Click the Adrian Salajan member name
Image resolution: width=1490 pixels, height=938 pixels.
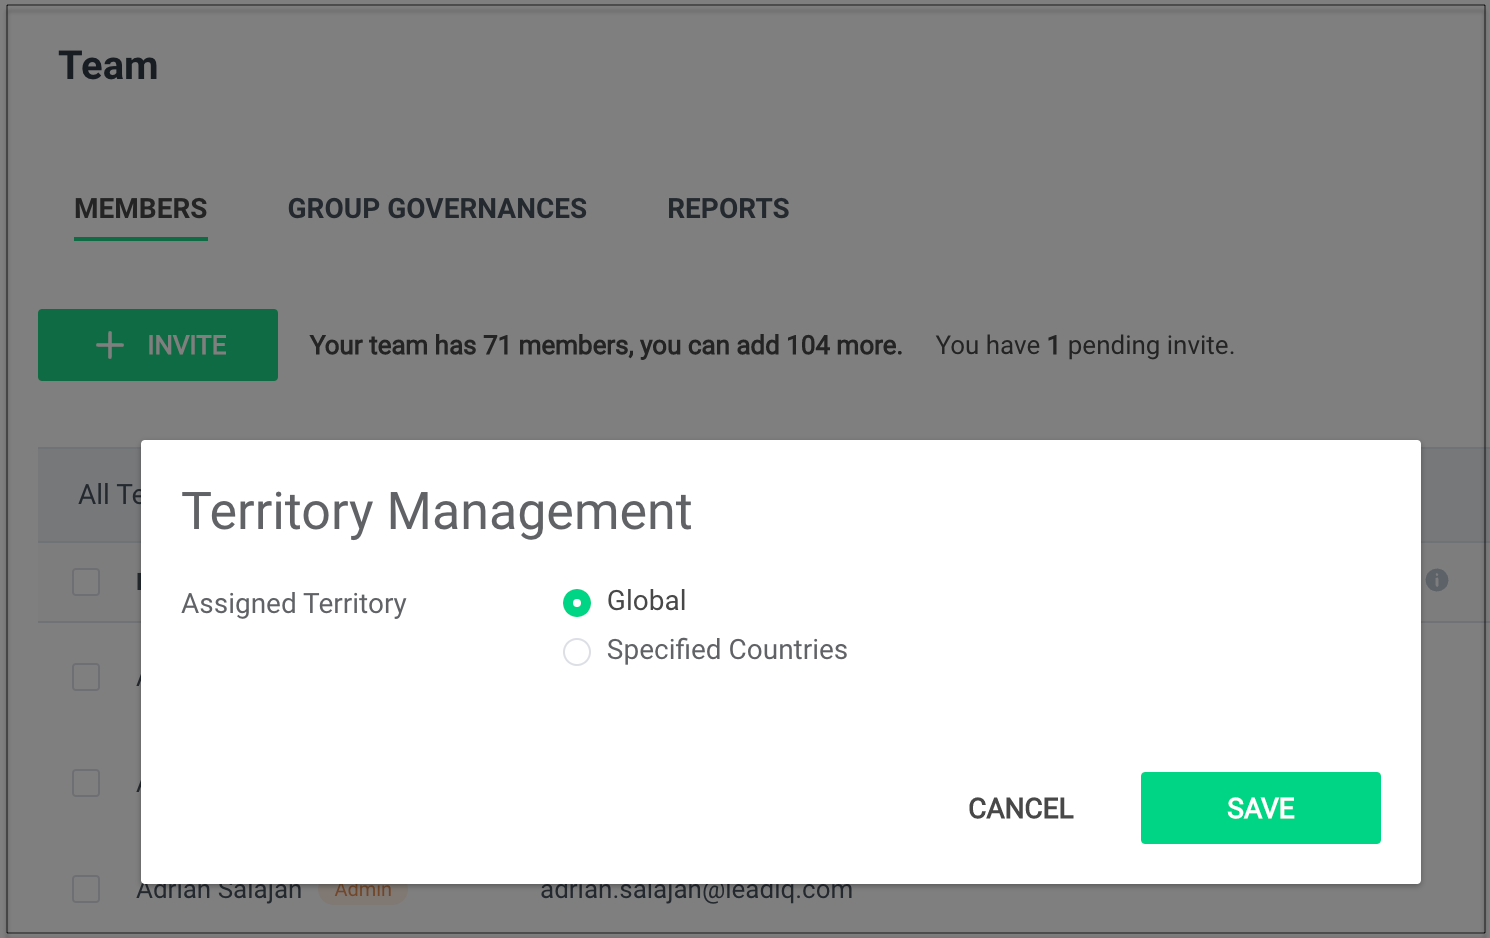click(219, 891)
